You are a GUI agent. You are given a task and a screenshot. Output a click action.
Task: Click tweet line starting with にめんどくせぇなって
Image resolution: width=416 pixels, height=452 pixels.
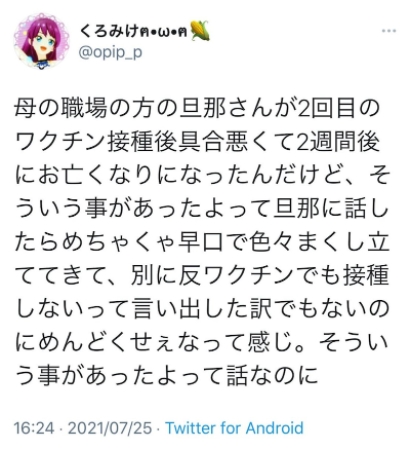202,342
